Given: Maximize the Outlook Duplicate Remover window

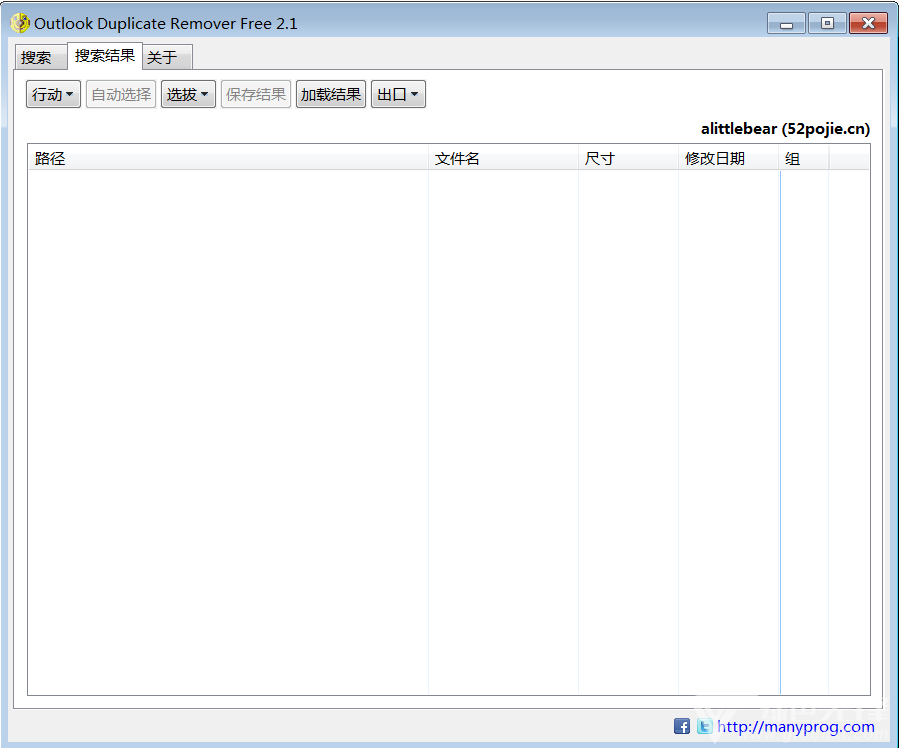Looking at the screenshot, I should 827,24.
